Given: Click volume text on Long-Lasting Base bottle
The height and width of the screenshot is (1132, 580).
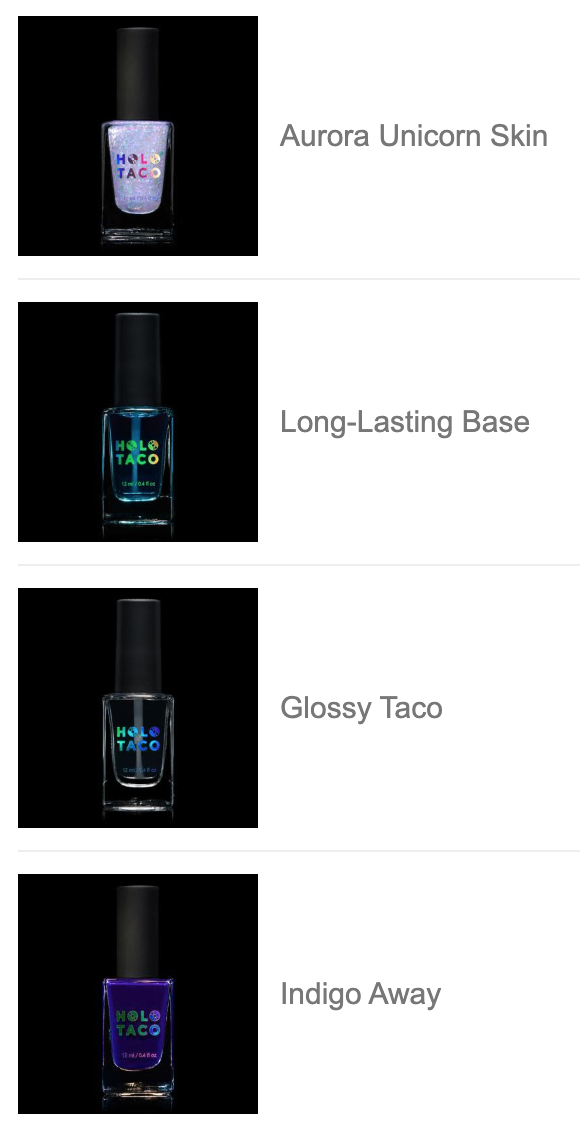Looking at the screenshot, I should (138, 484).
